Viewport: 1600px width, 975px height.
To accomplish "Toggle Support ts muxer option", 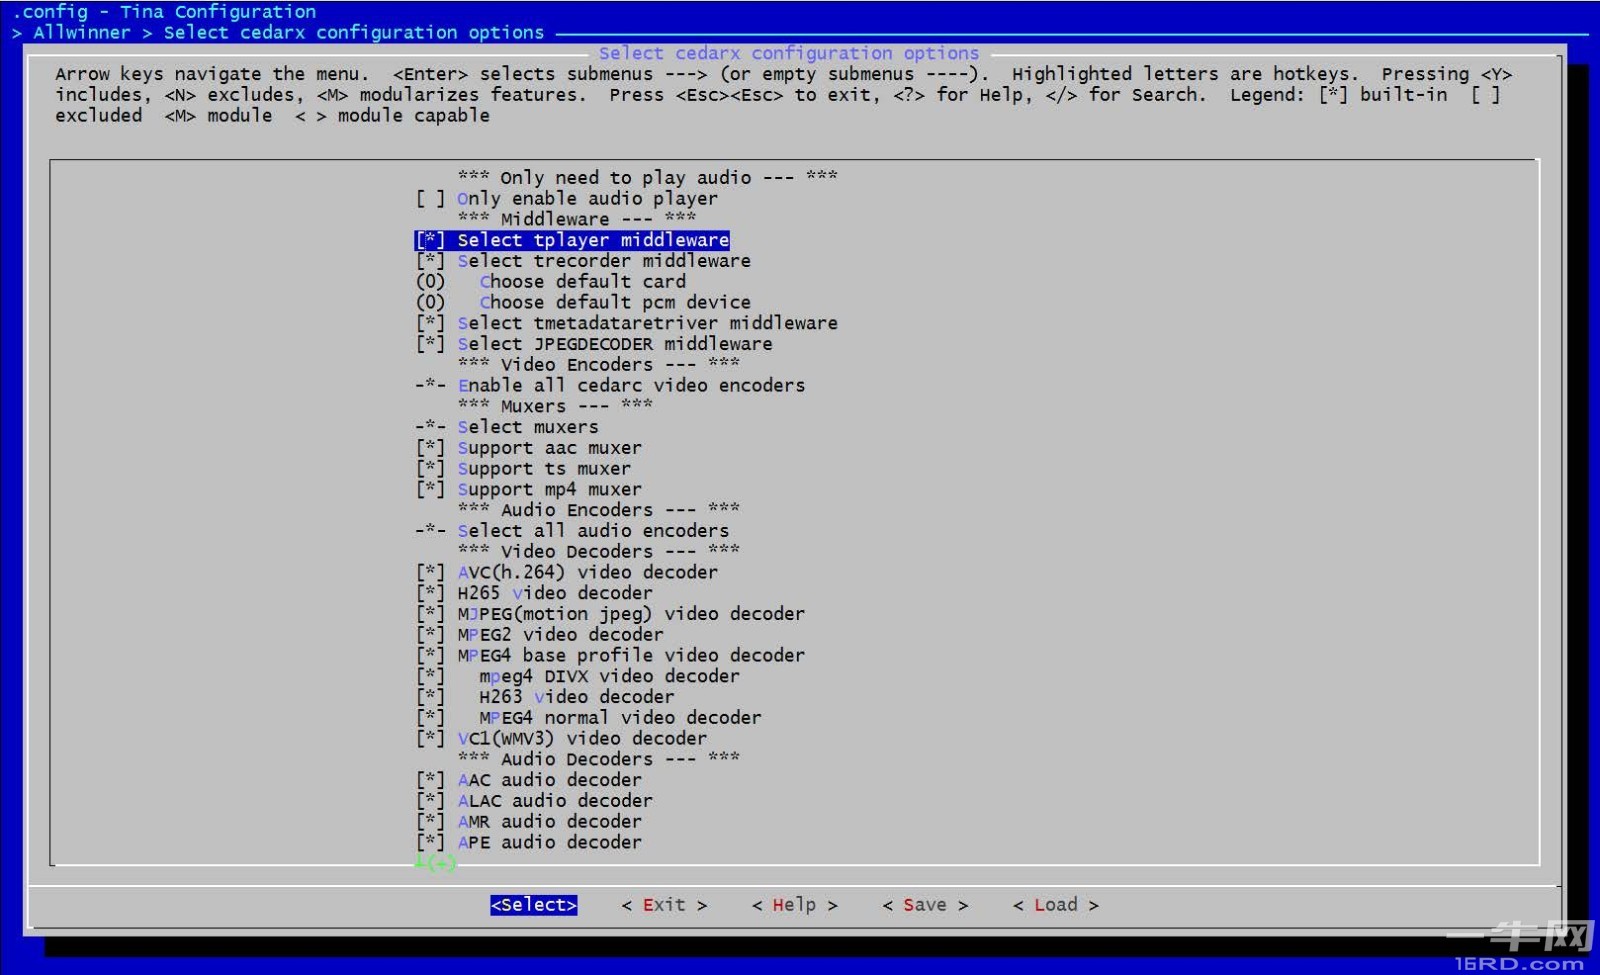I will (430, 469).
